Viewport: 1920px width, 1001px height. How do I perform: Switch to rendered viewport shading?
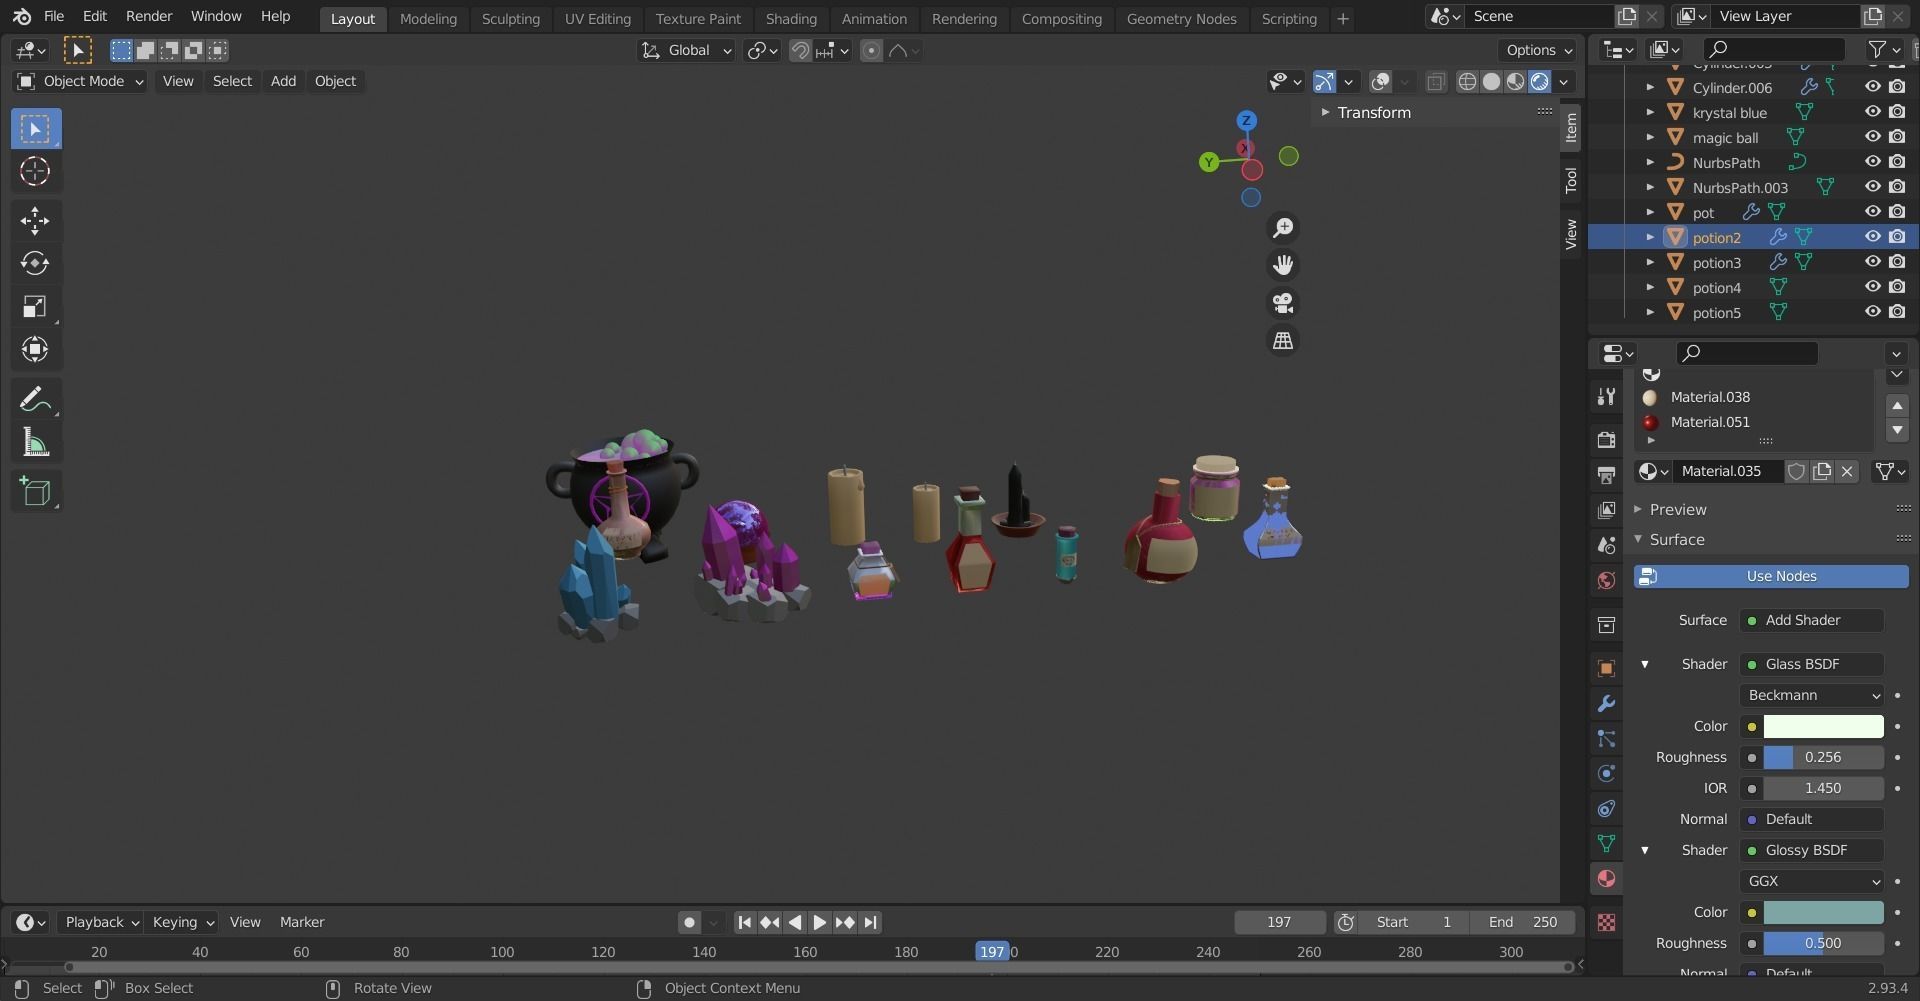pos(1540,82)
